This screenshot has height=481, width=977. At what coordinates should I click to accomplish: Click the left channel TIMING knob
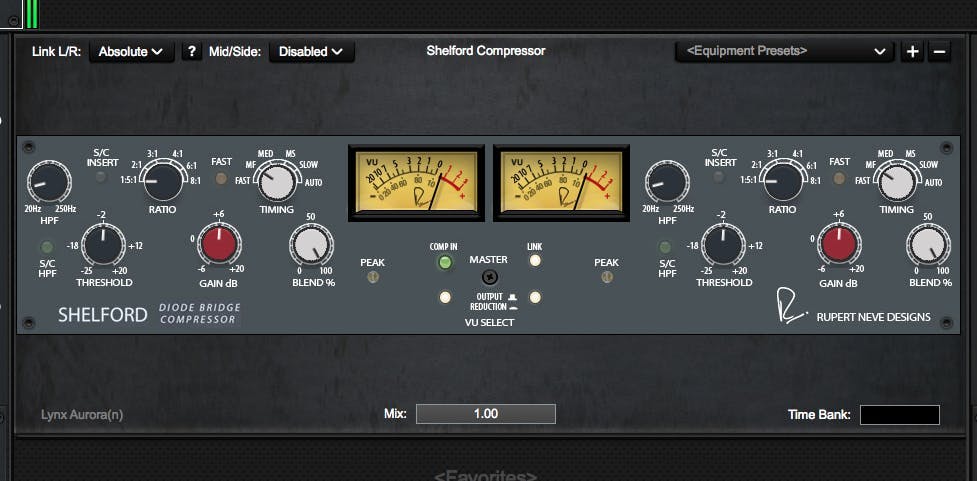[276, 181]
